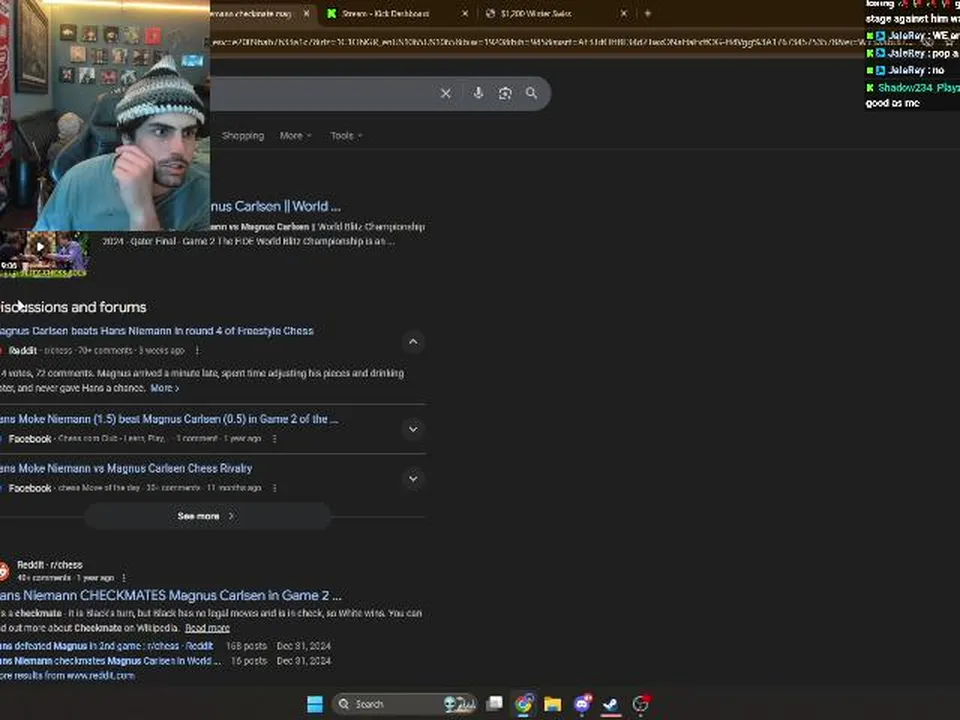Image resolution: width=960 pixels, height=720 pixels.
Task: Click the Windows taskbar Search box
Action: click(404, 704)
